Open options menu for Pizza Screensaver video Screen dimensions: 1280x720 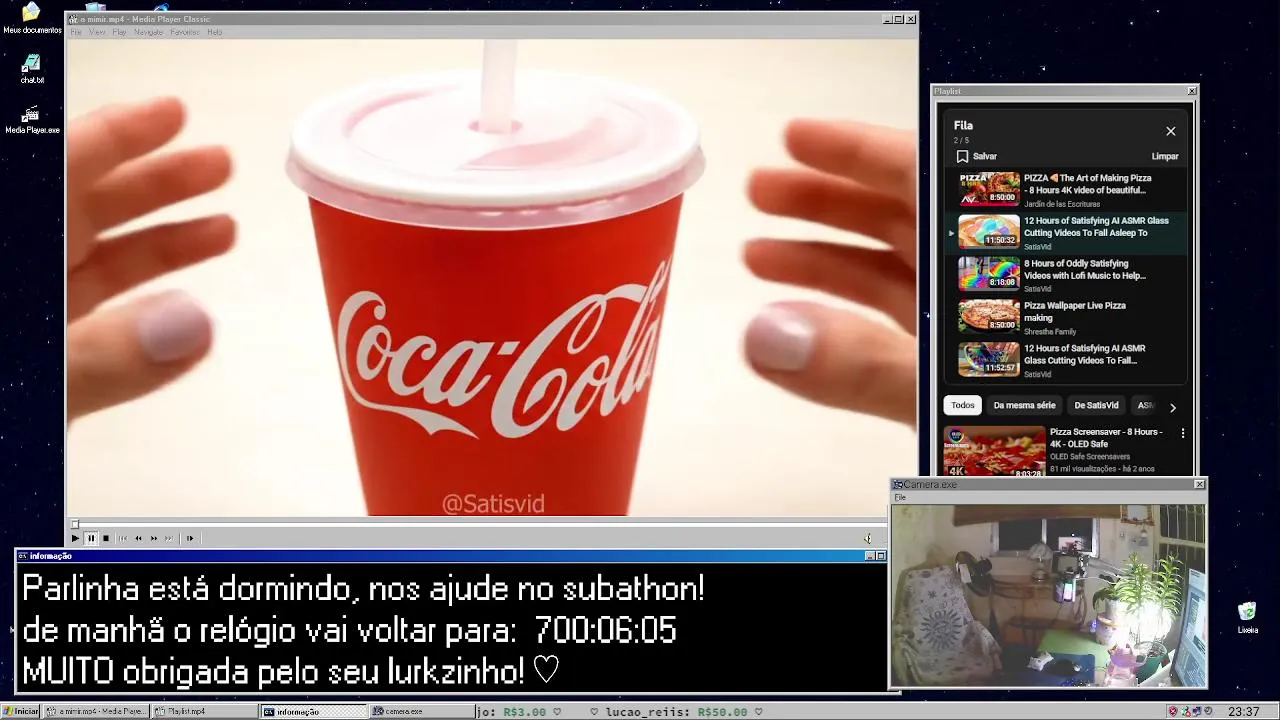1183,434
